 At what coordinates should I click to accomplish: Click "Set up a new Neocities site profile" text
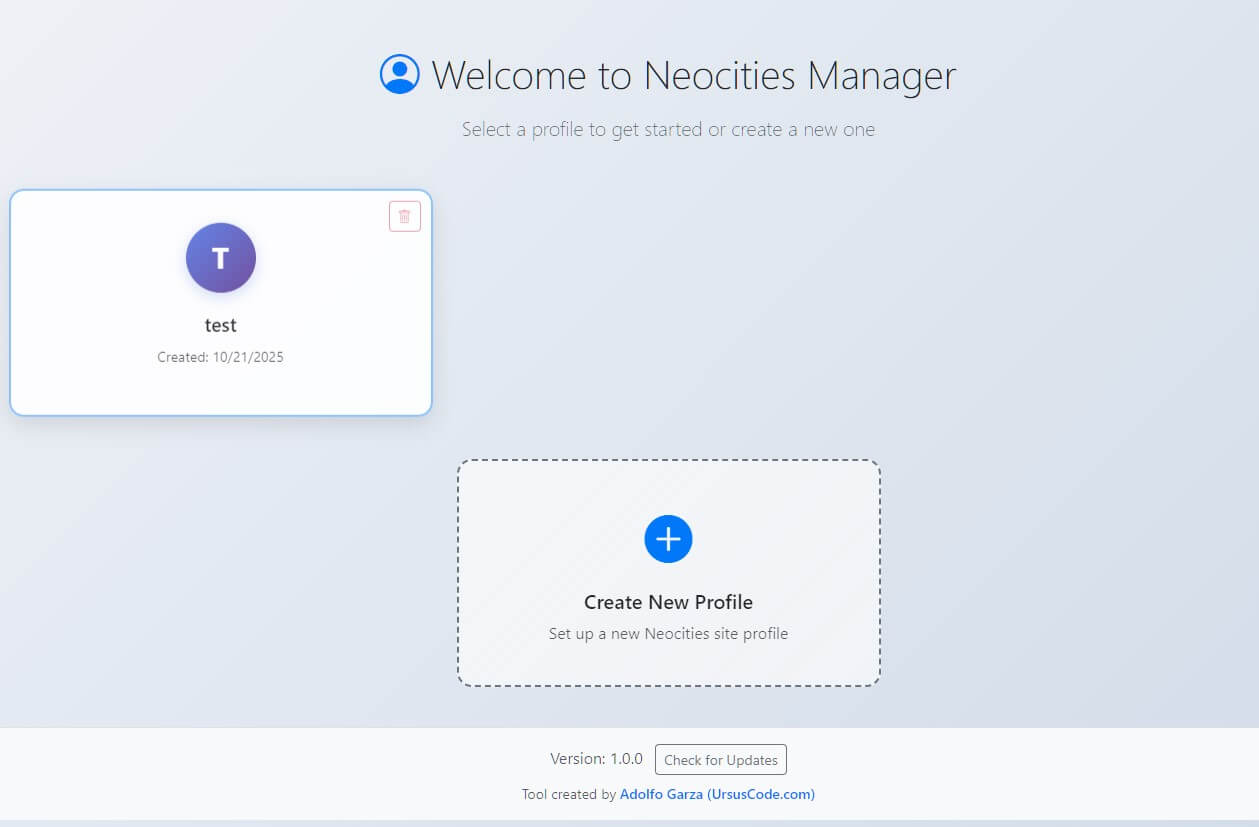point(668,634)
